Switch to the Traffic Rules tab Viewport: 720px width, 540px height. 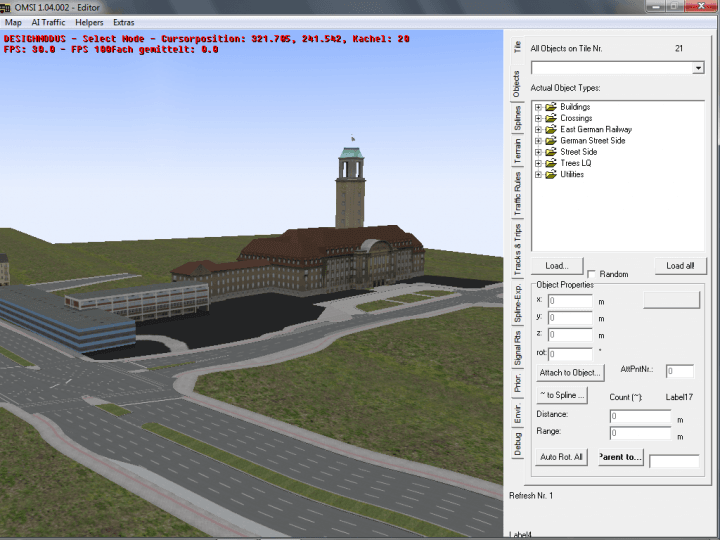517,195
